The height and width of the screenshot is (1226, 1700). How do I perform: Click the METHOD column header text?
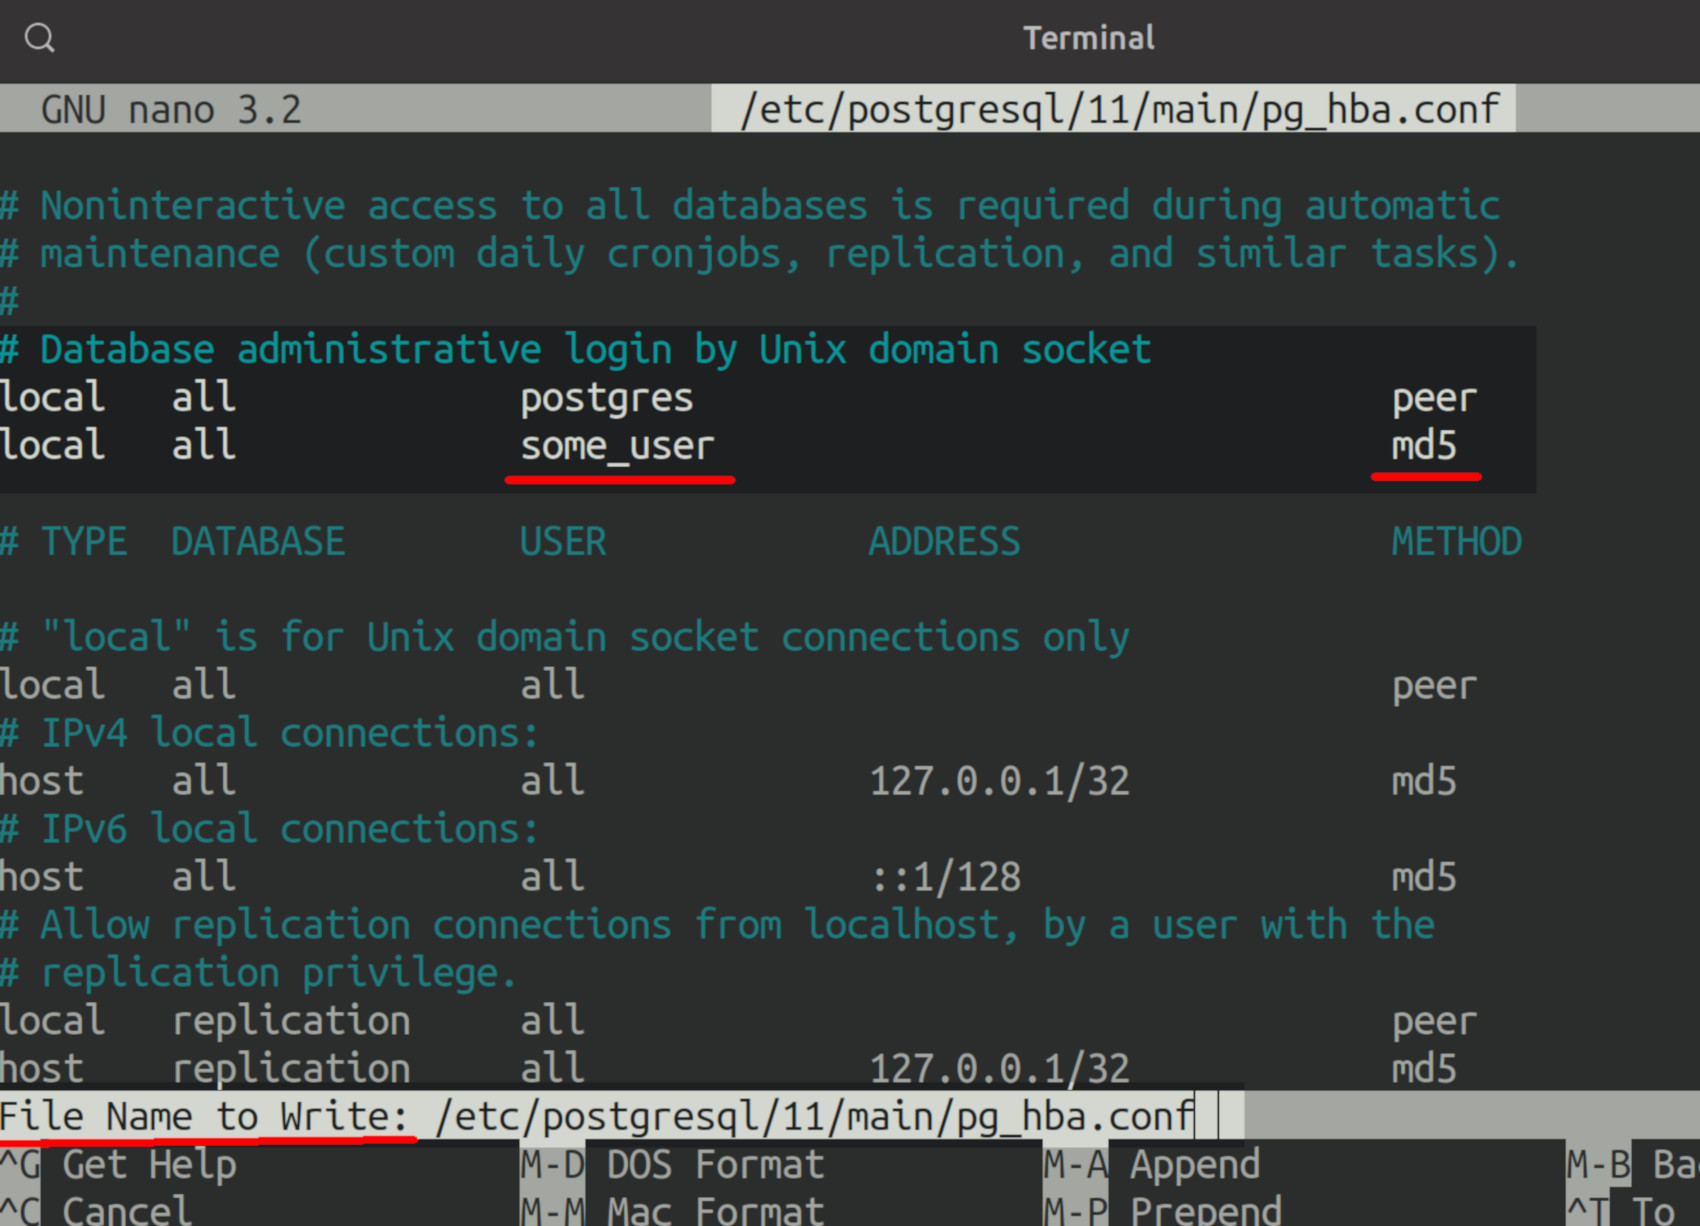coord(1456,541)
